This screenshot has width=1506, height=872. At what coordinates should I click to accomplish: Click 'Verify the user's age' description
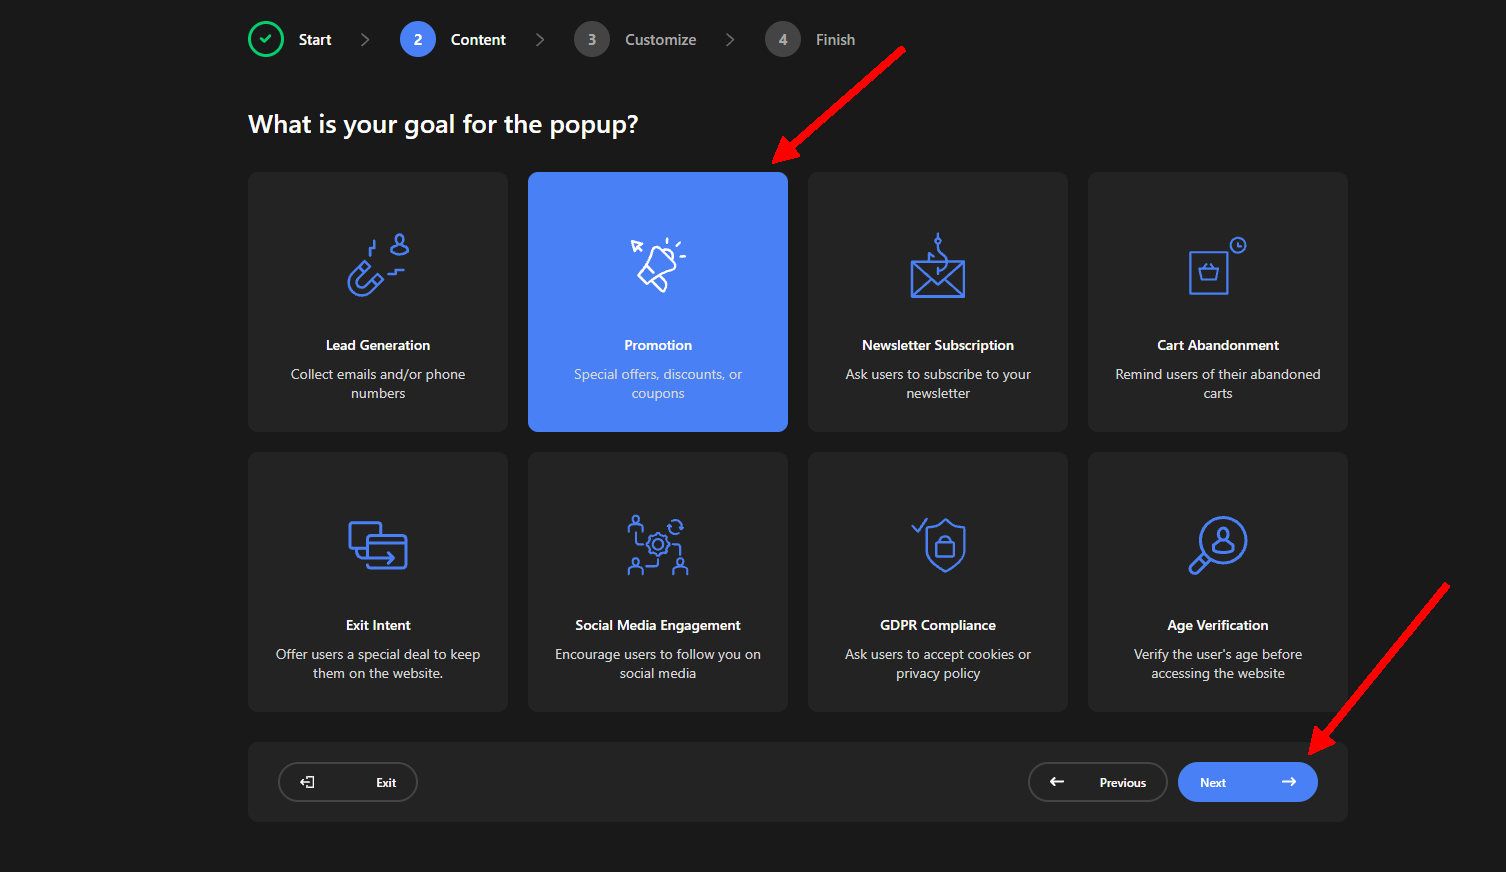pyautogui.click(x=1218, y=664)
